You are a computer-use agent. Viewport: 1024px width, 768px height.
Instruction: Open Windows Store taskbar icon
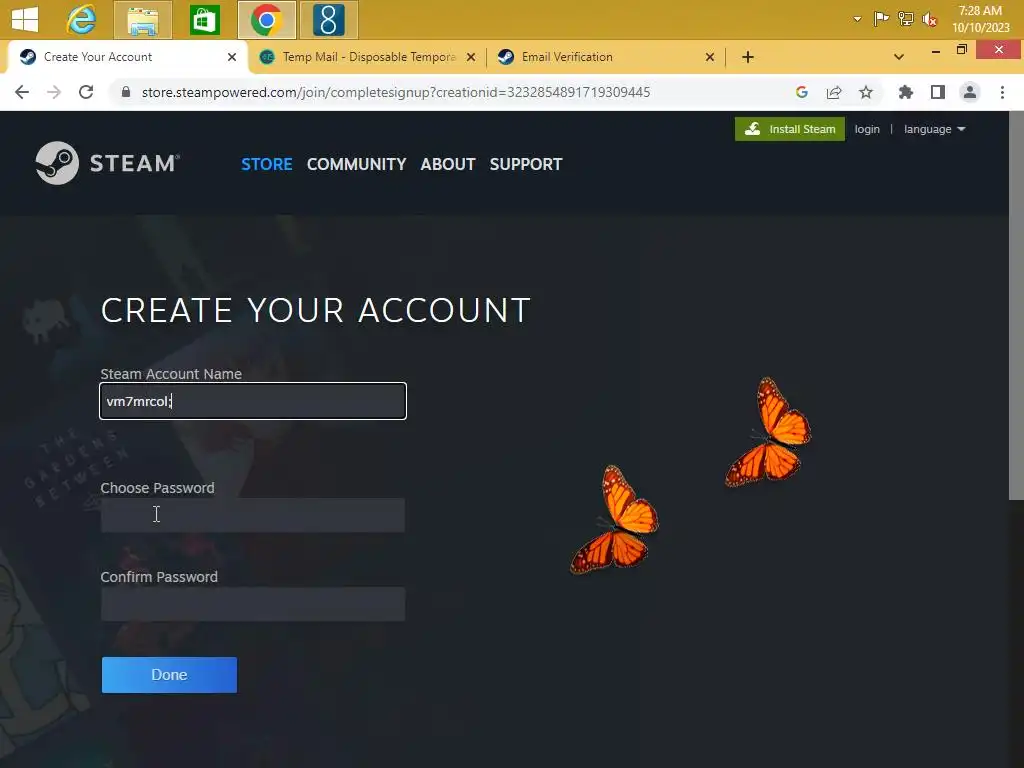204,20
